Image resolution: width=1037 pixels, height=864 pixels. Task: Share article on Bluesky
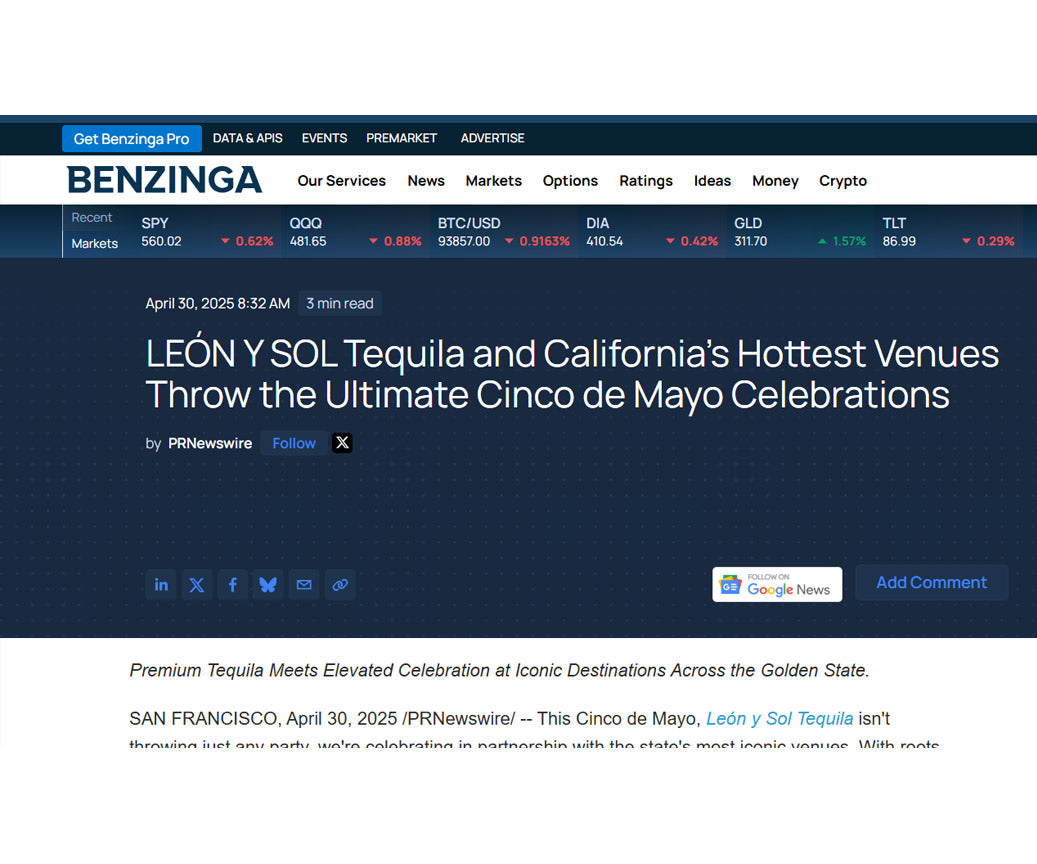coord(268,585)
